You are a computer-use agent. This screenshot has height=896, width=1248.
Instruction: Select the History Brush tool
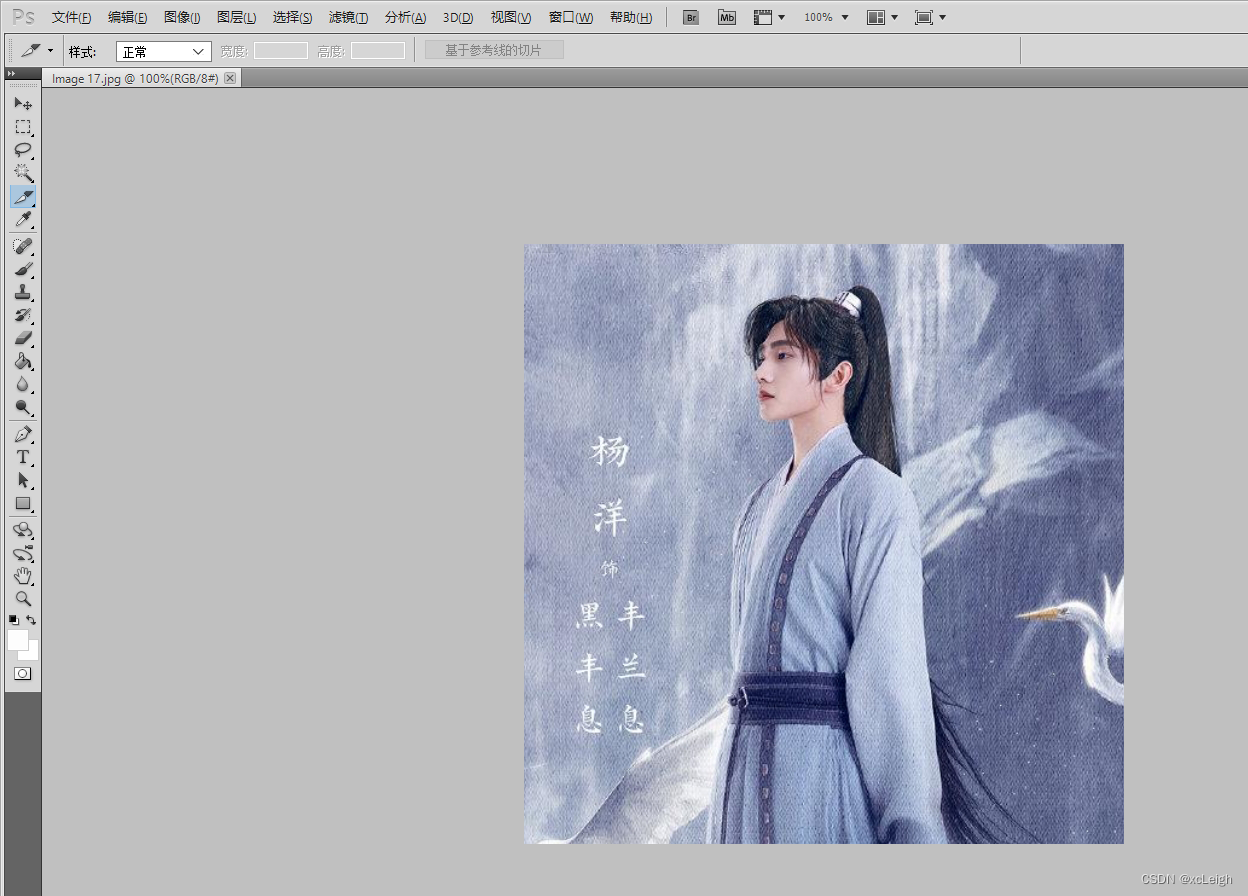pos(23,315)
